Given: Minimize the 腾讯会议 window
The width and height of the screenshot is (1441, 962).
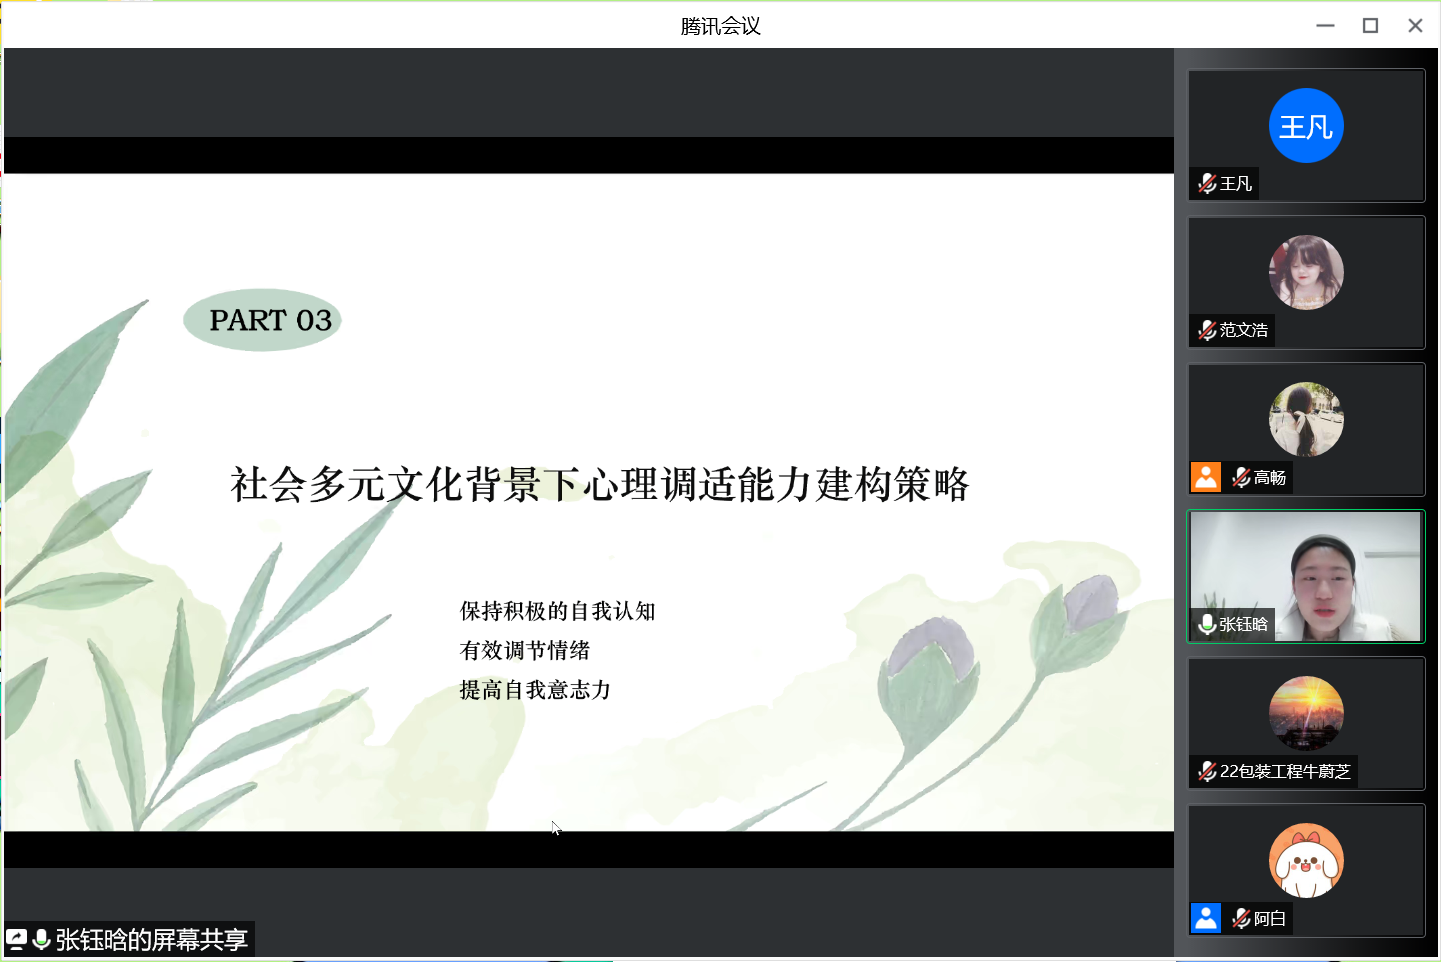Looking at the screenshot, I should tap(1325, 26).
